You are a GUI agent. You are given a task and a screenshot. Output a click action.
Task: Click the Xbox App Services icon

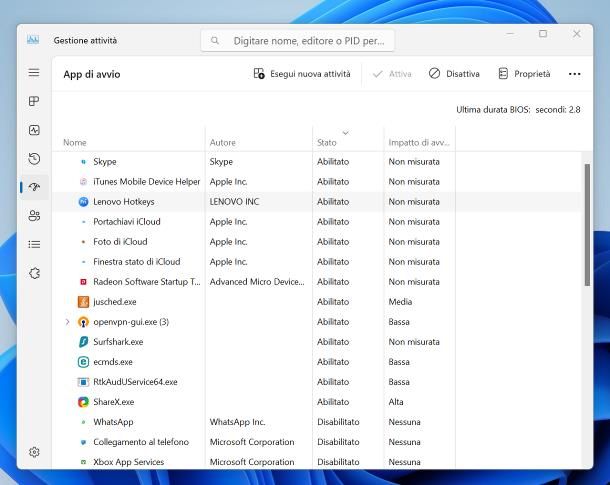(83, 462)
